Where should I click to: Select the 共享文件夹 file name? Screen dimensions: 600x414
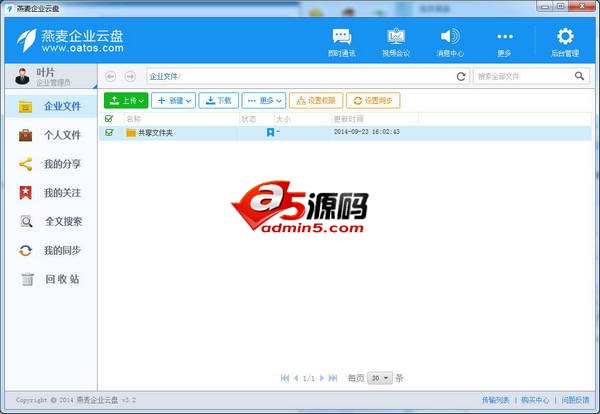coord(155,133)
